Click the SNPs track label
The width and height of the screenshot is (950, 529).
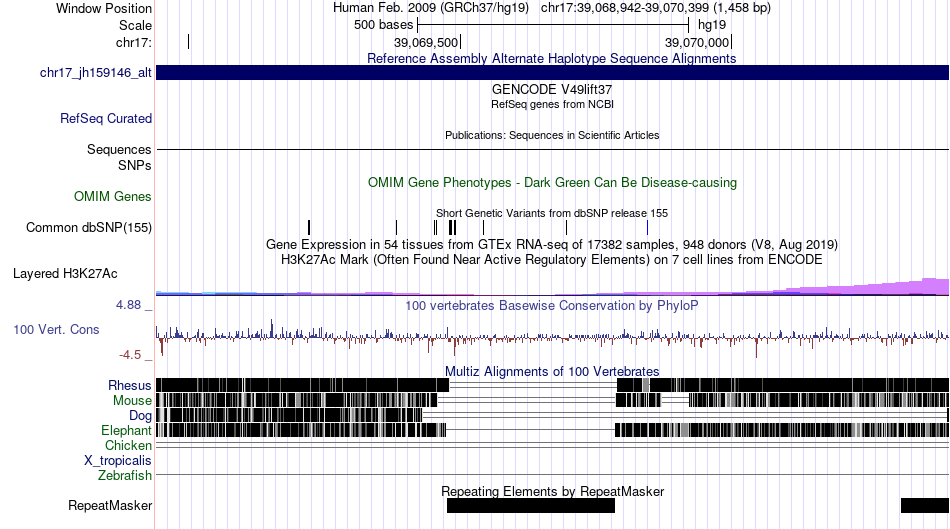click(x=135, y=165)
